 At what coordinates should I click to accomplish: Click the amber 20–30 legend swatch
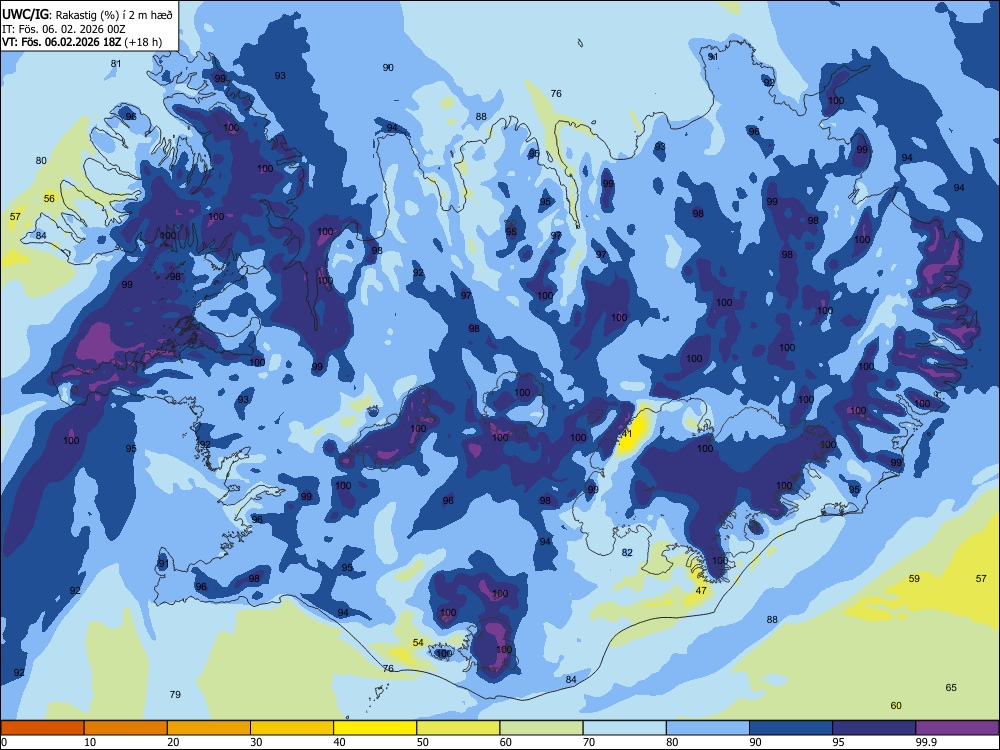click(x=209, y=728)
